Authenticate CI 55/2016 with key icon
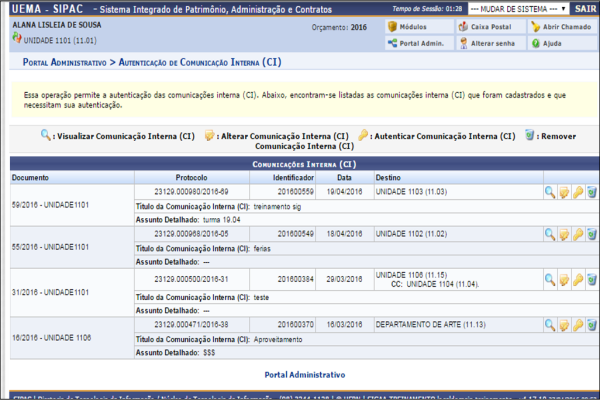600x400 pixels. [x=578, y=234]
